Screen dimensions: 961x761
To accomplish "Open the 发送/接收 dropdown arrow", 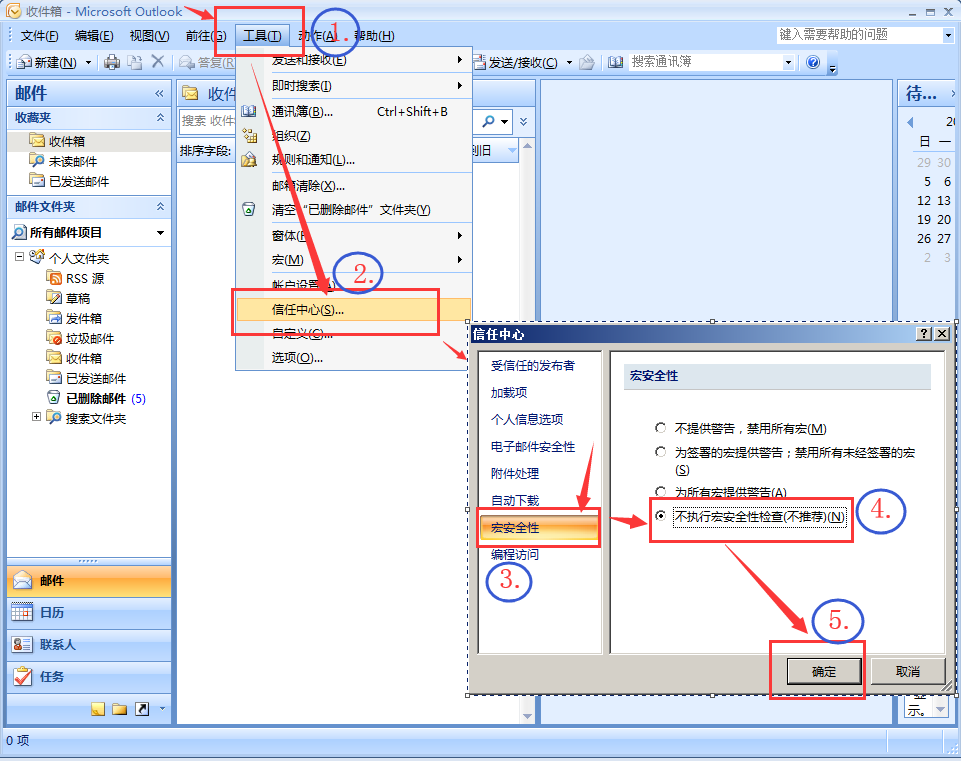I will pos(569,62).
